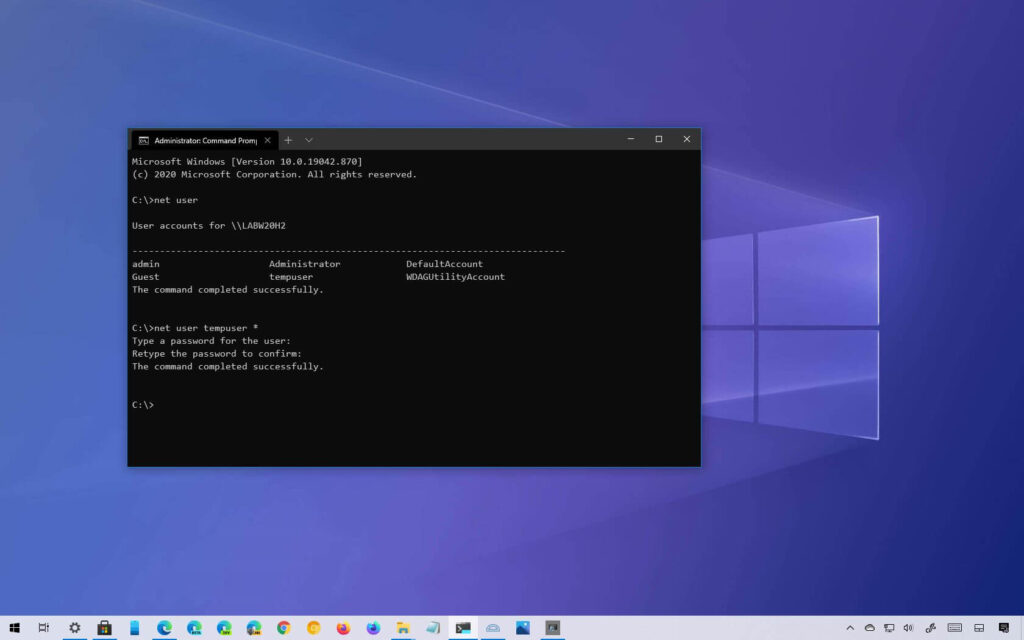
Task: Launch Microsoft Edge stable from taskbar
Action: click(165, 628)
